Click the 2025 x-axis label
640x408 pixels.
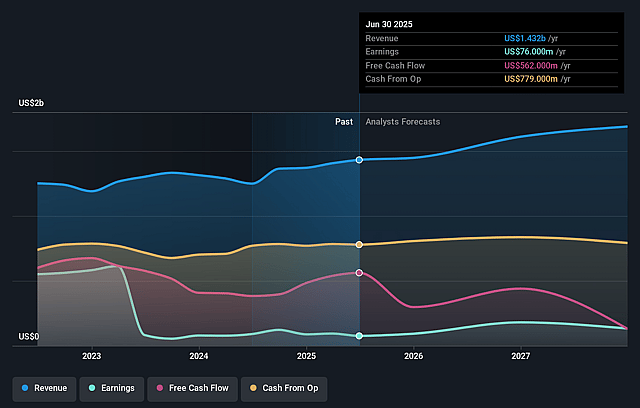306,356
